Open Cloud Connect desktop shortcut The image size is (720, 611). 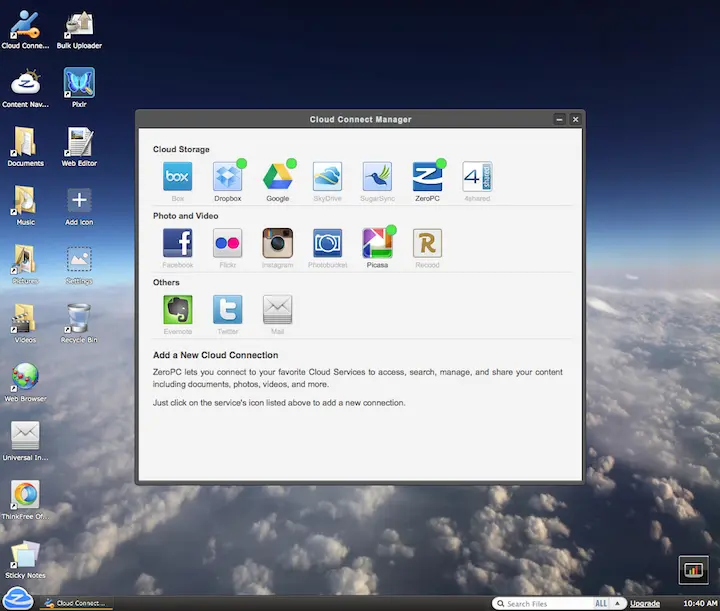[25, 29]
